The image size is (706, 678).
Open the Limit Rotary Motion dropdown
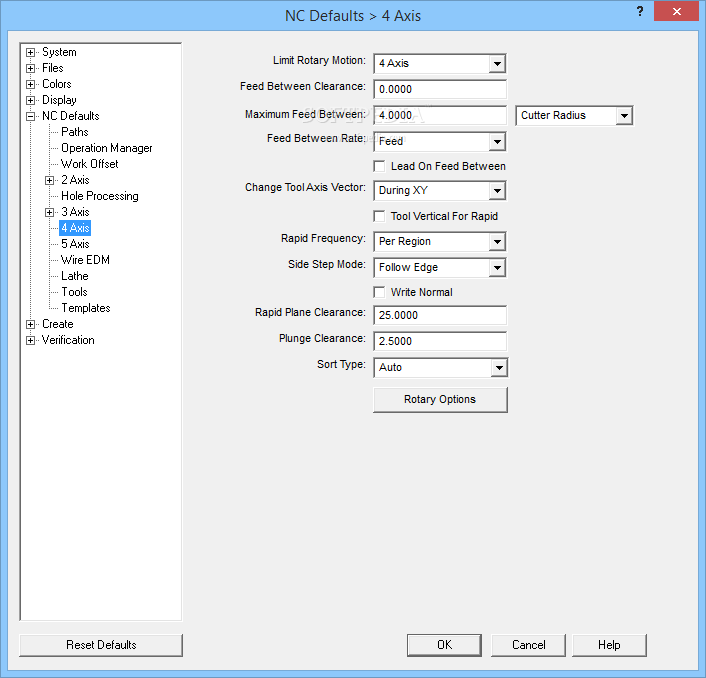497,63
